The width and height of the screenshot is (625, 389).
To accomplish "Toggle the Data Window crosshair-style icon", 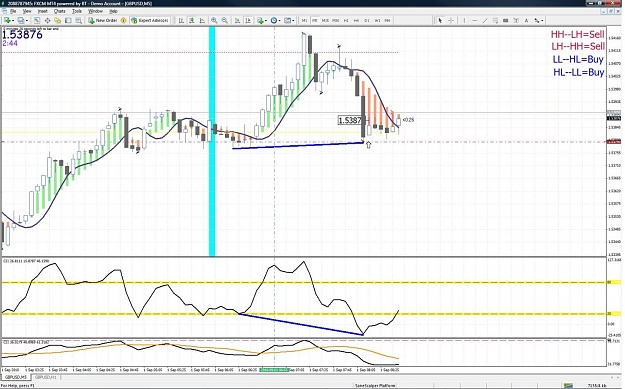I will pyautogui.click(x=47, y=20).
